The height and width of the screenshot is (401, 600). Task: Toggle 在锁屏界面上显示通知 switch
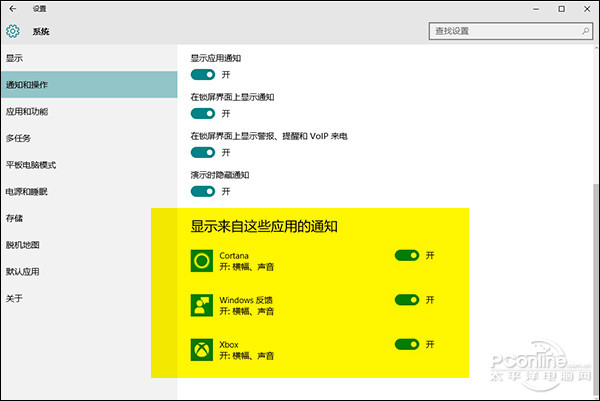tap(203, 114)
